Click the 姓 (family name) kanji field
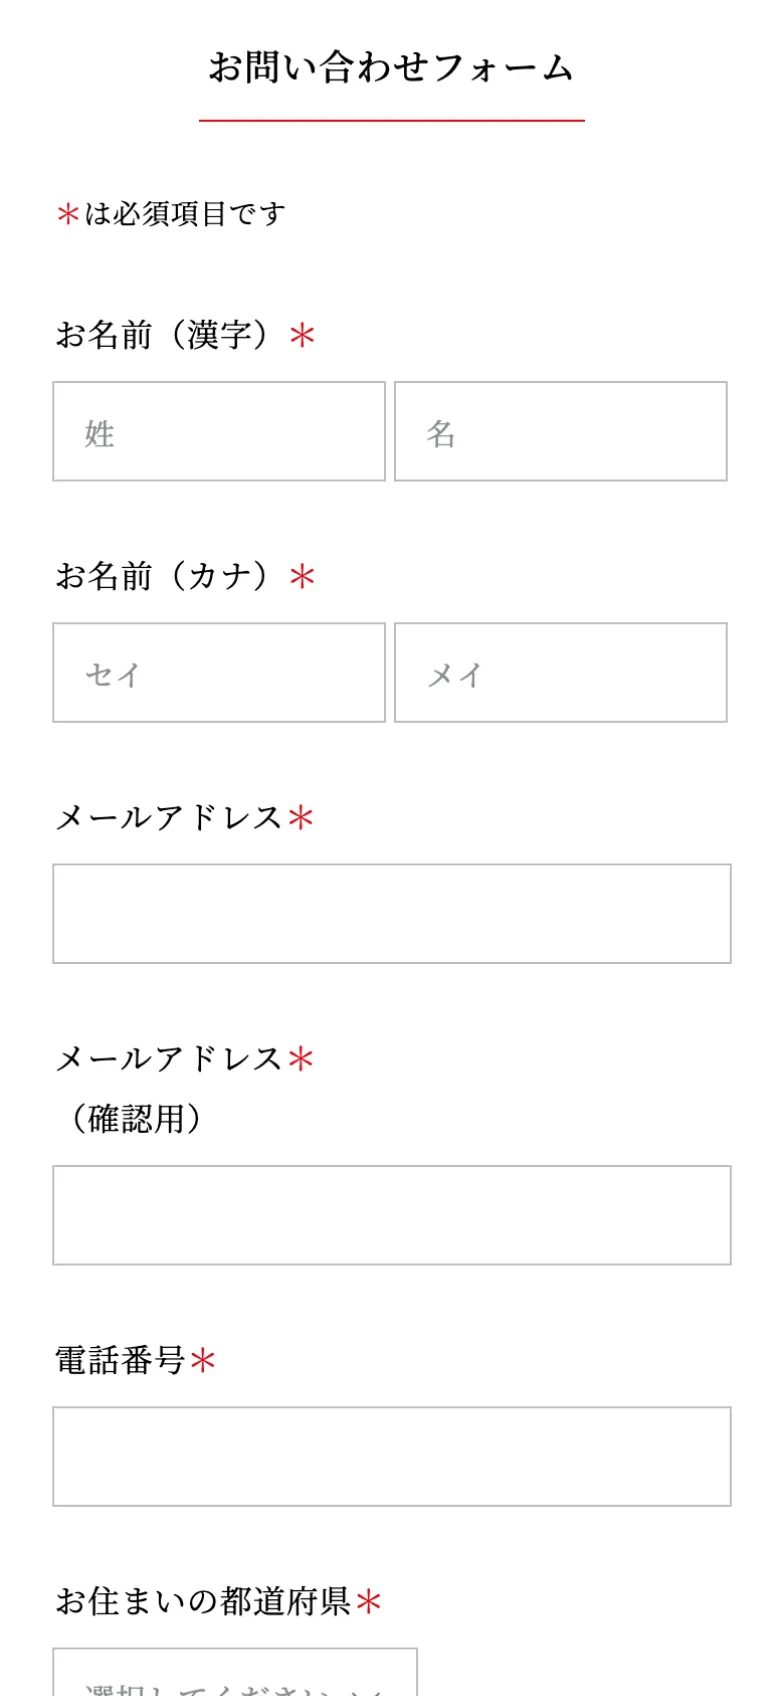Image resolution: width=784 pixels, height=1696 pixels. click(x=219, y=431)
